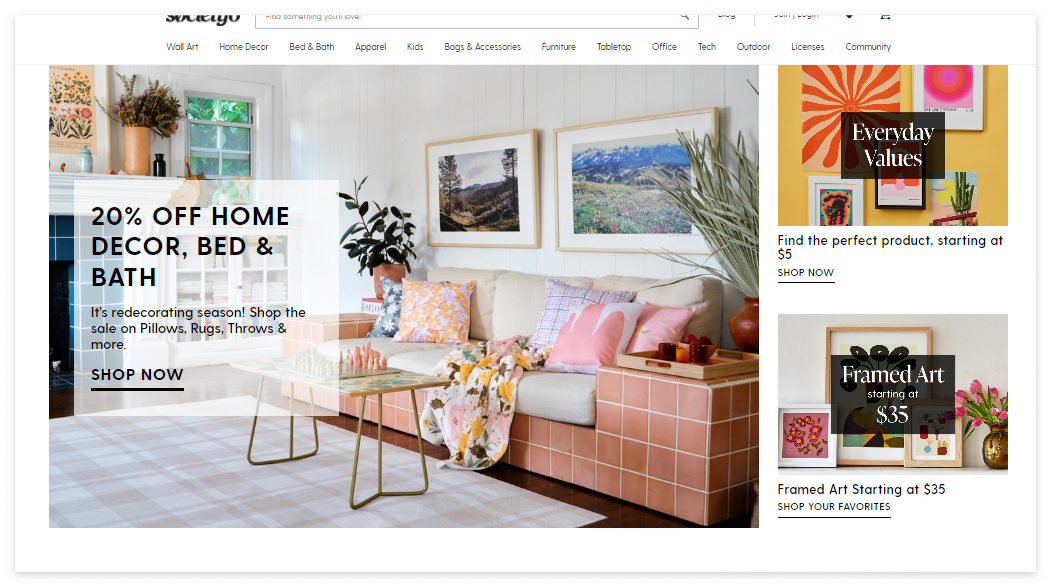Click the 'It's redecorating season!' sale description

pos(198,328)
